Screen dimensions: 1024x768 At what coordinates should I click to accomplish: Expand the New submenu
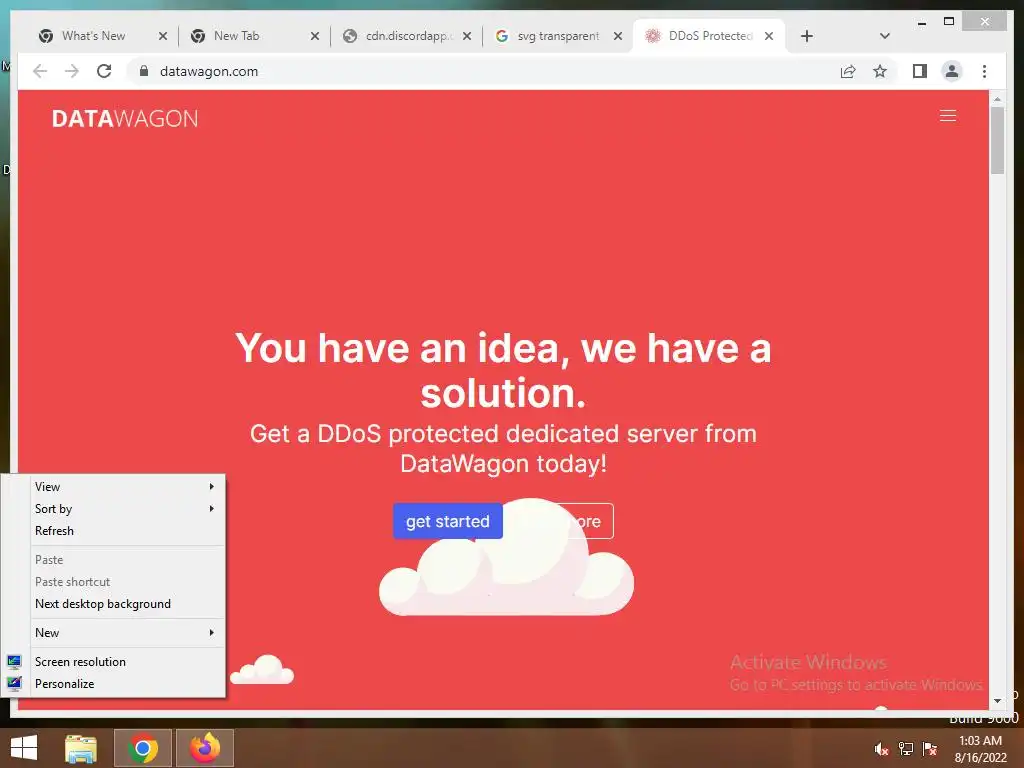(124, 633)
